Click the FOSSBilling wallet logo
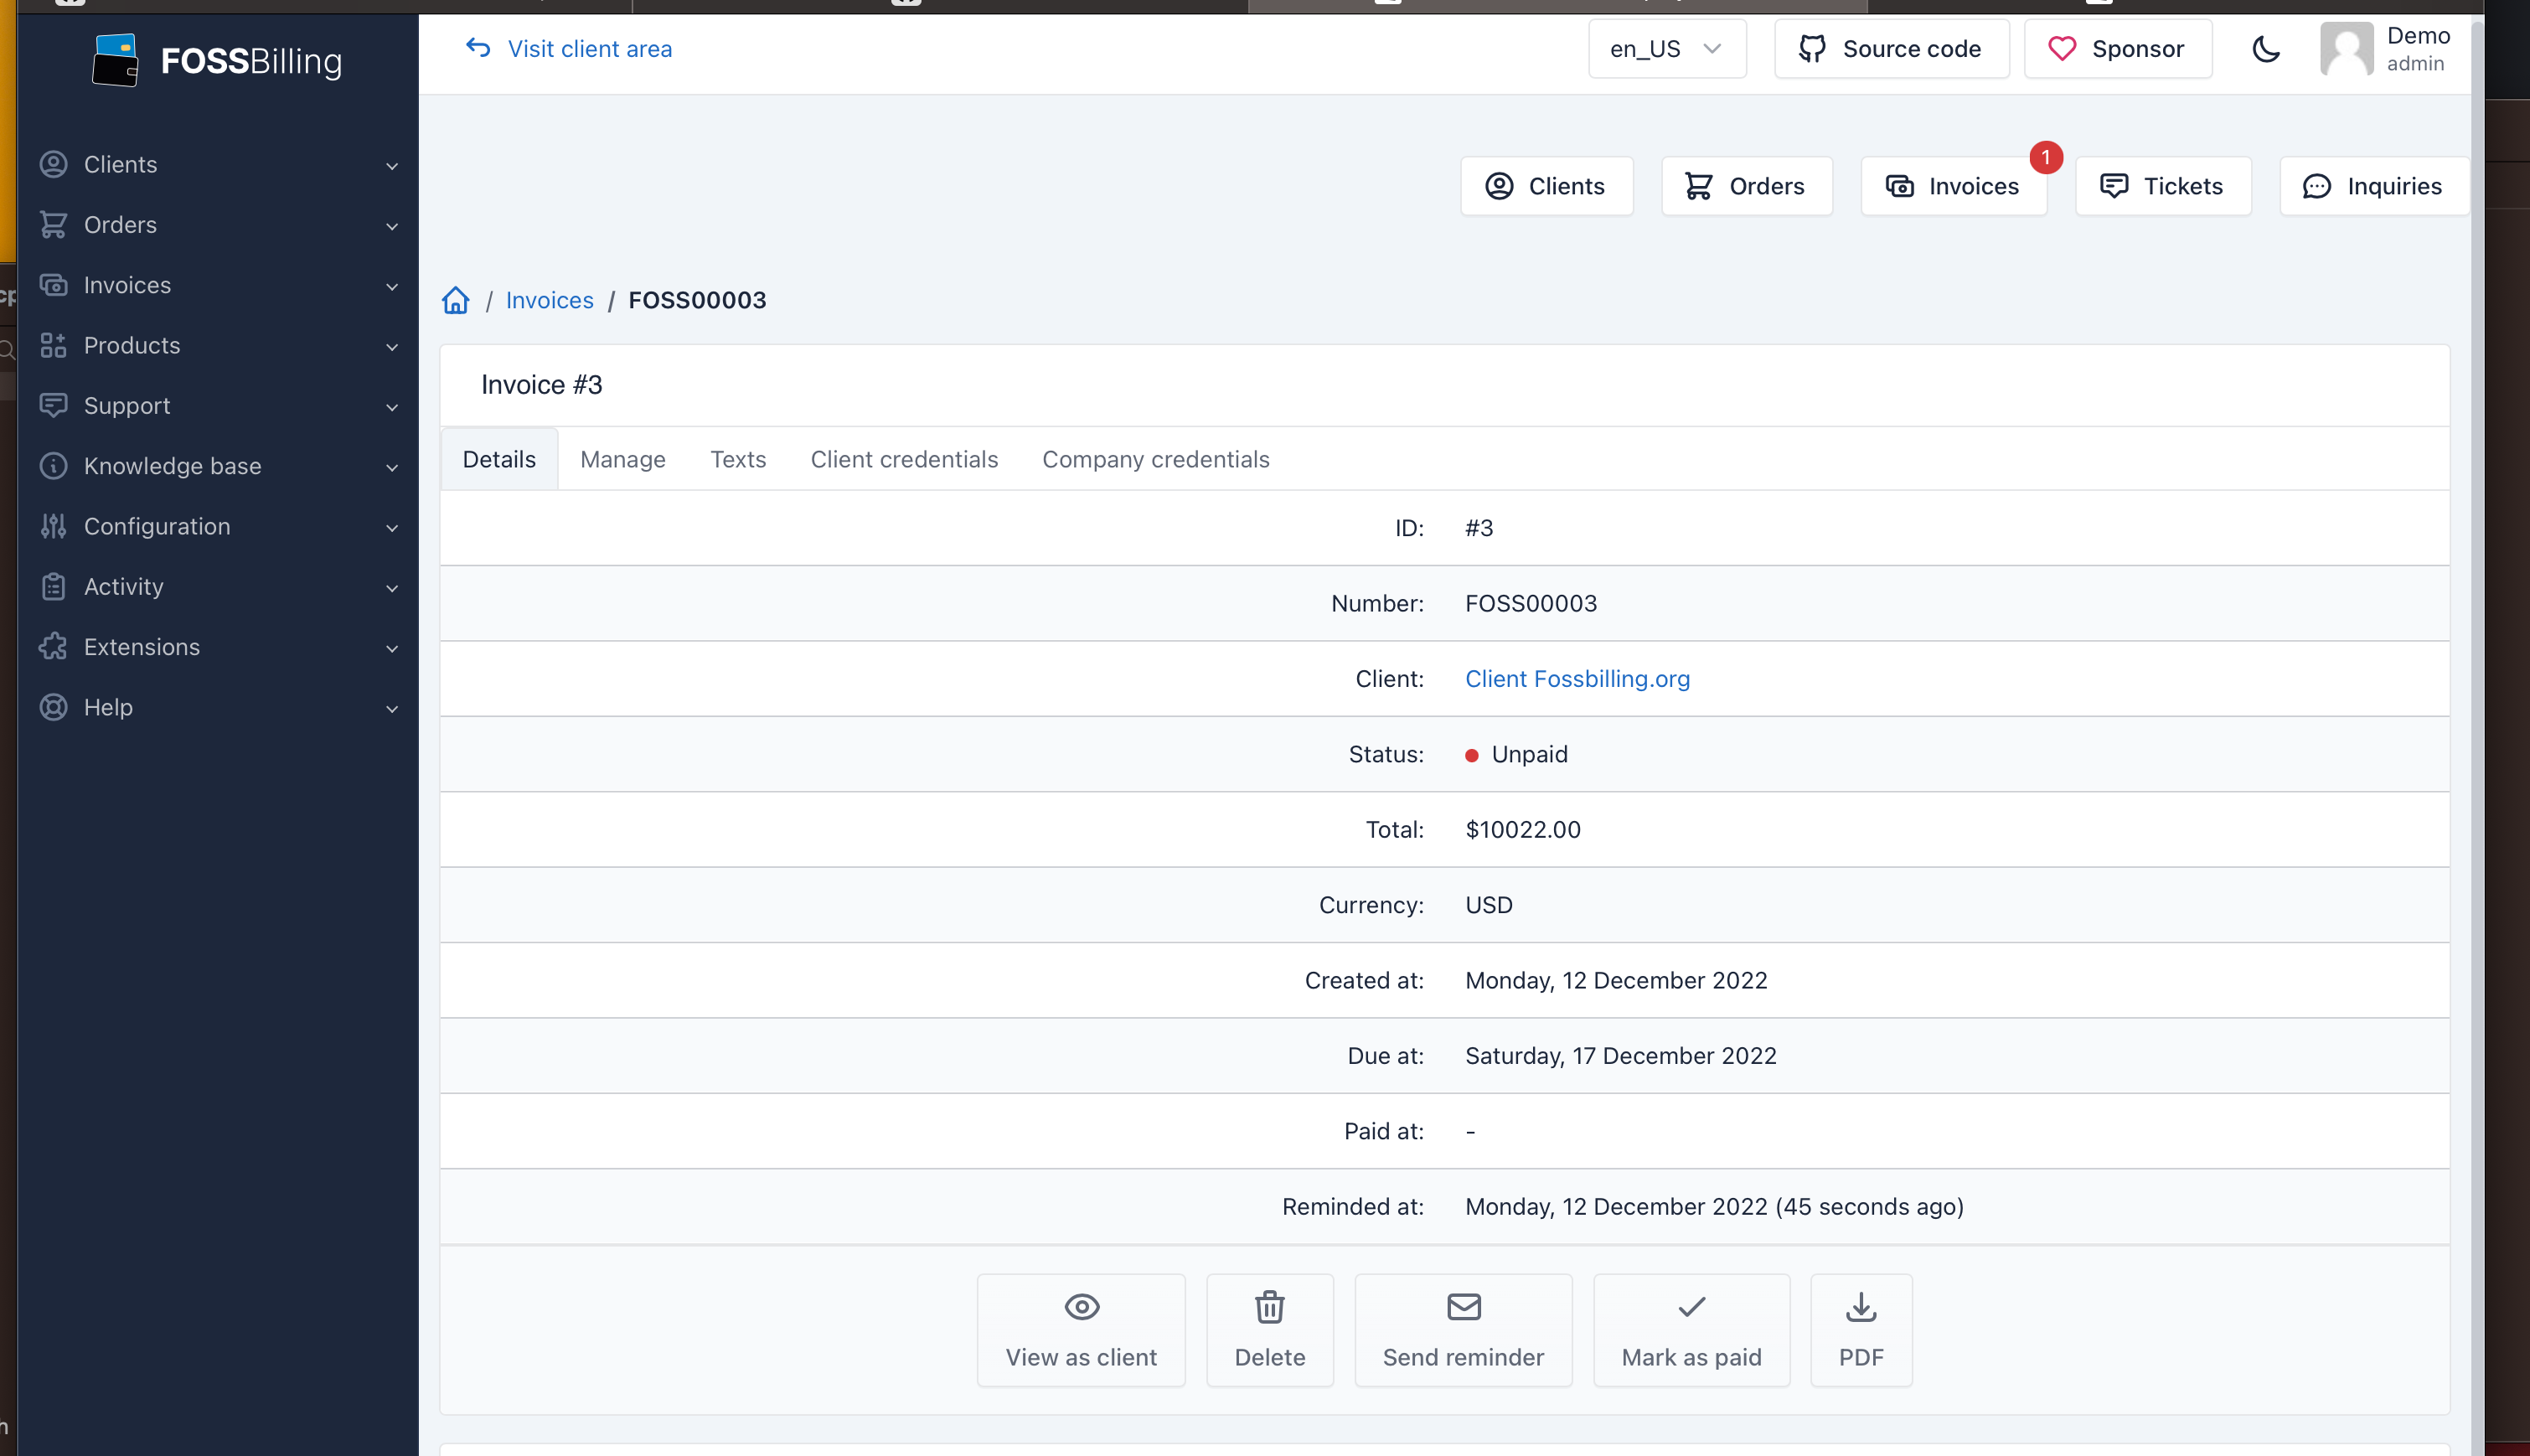 pos(116,60)
